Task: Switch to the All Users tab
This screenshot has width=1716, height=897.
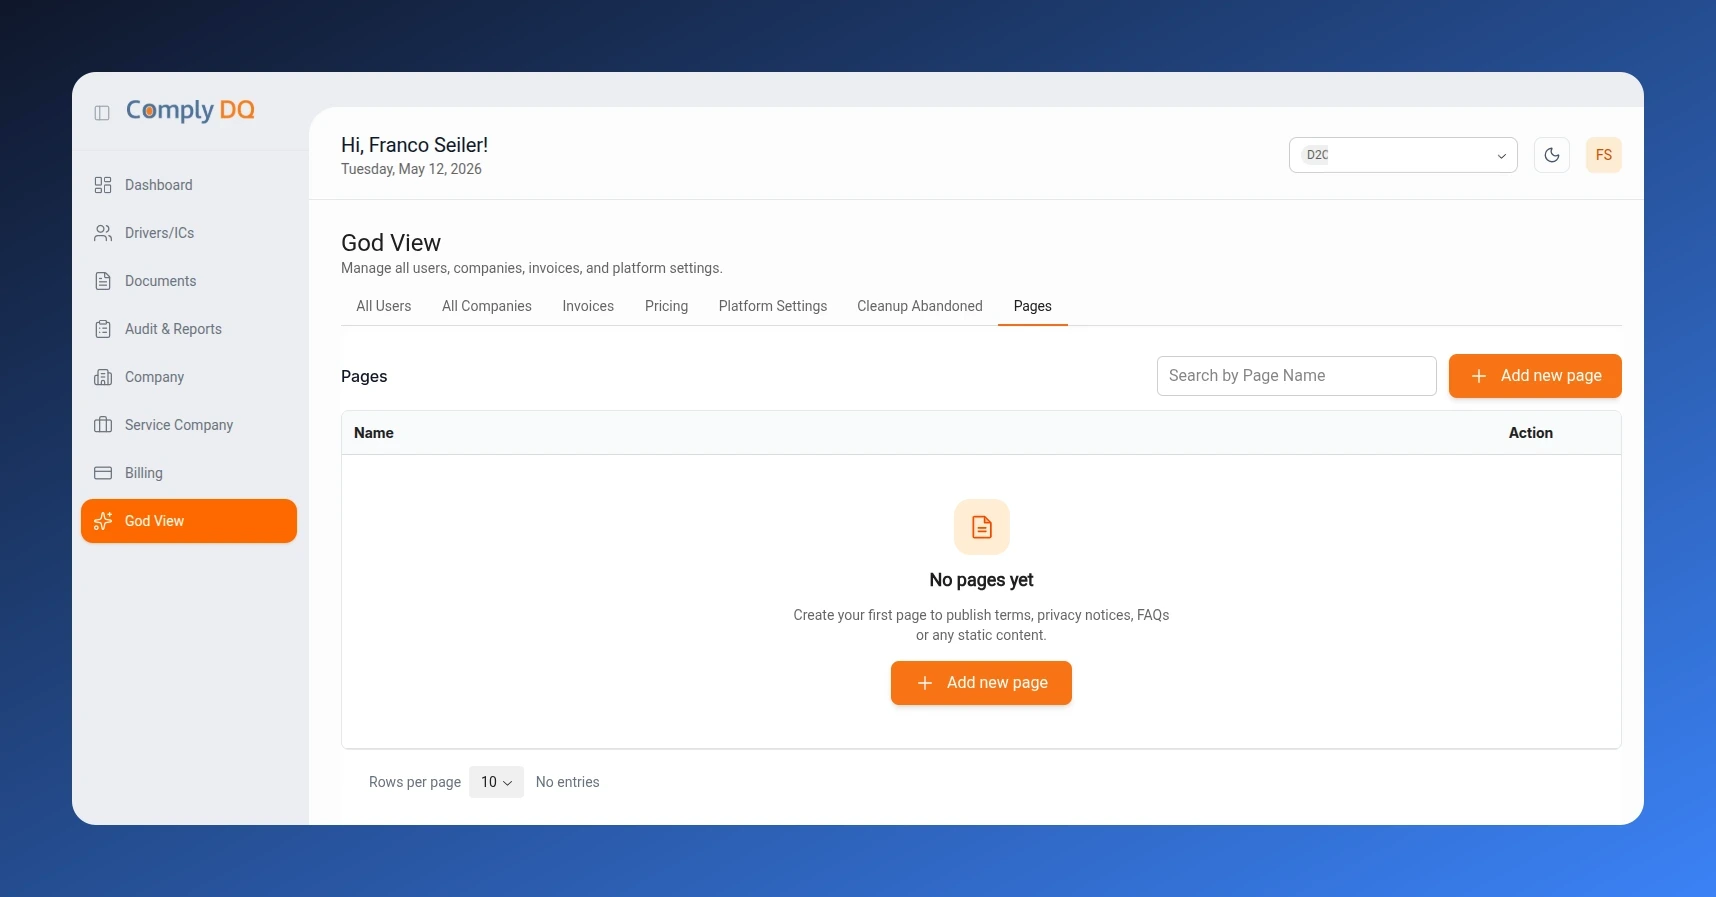Action: coord(384,306)
